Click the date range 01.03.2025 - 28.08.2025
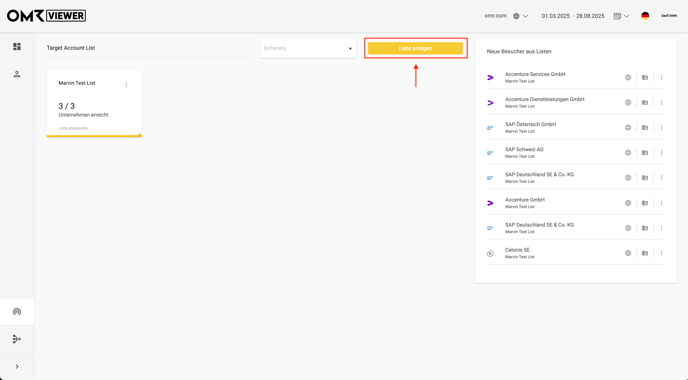688x380 pixels. click(x=573, y=16)
